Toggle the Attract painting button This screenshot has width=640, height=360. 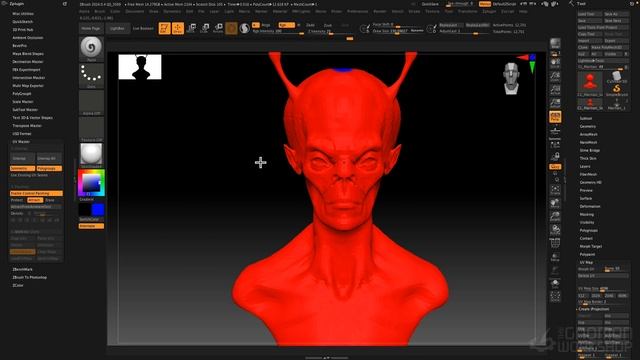click(x=35, y=200)
